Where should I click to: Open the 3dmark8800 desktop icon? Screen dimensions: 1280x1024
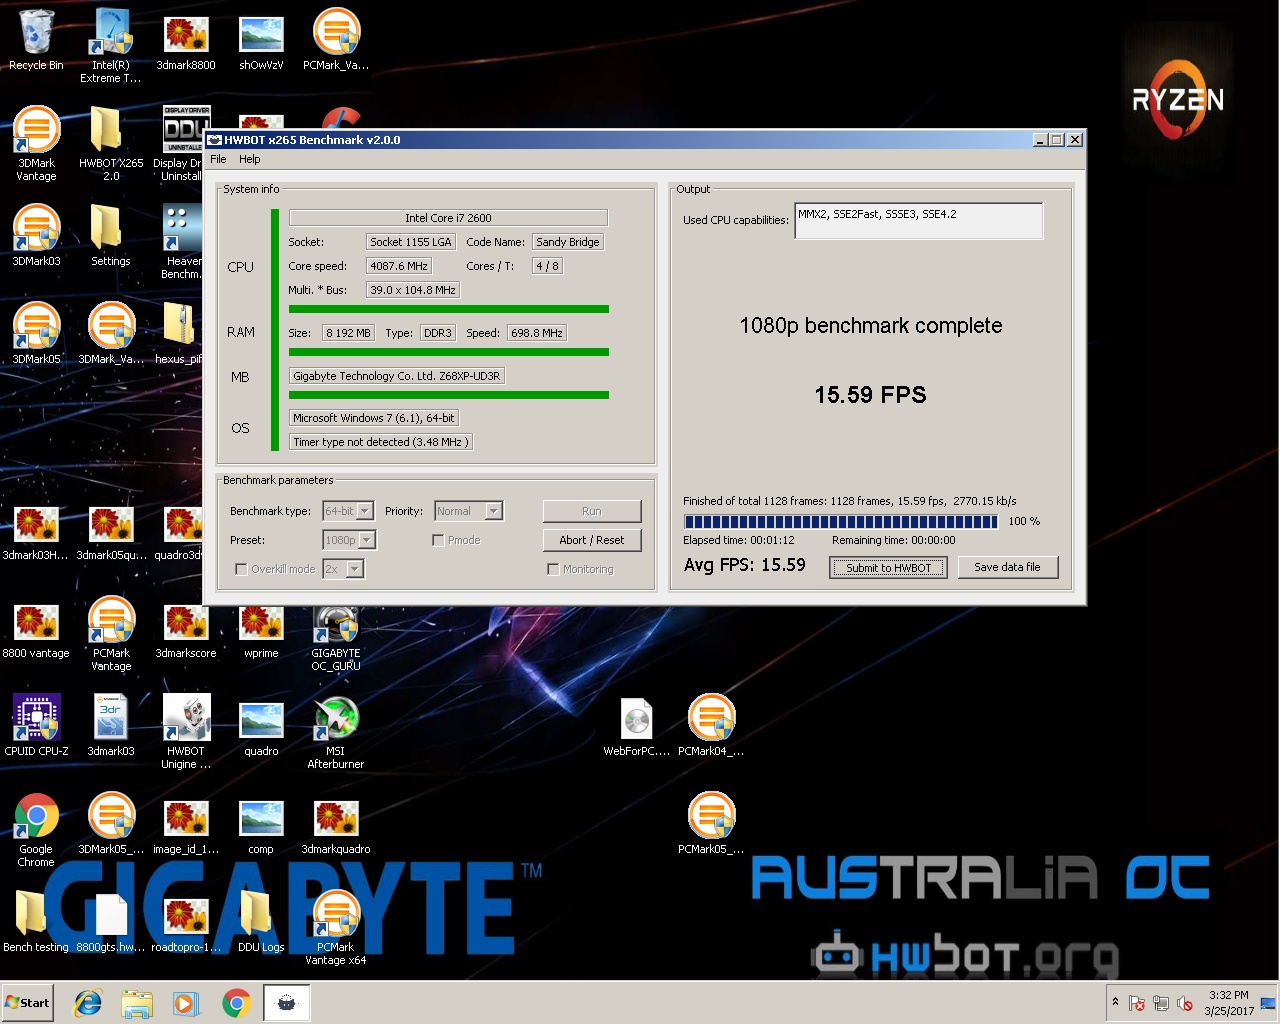point(186,40)
